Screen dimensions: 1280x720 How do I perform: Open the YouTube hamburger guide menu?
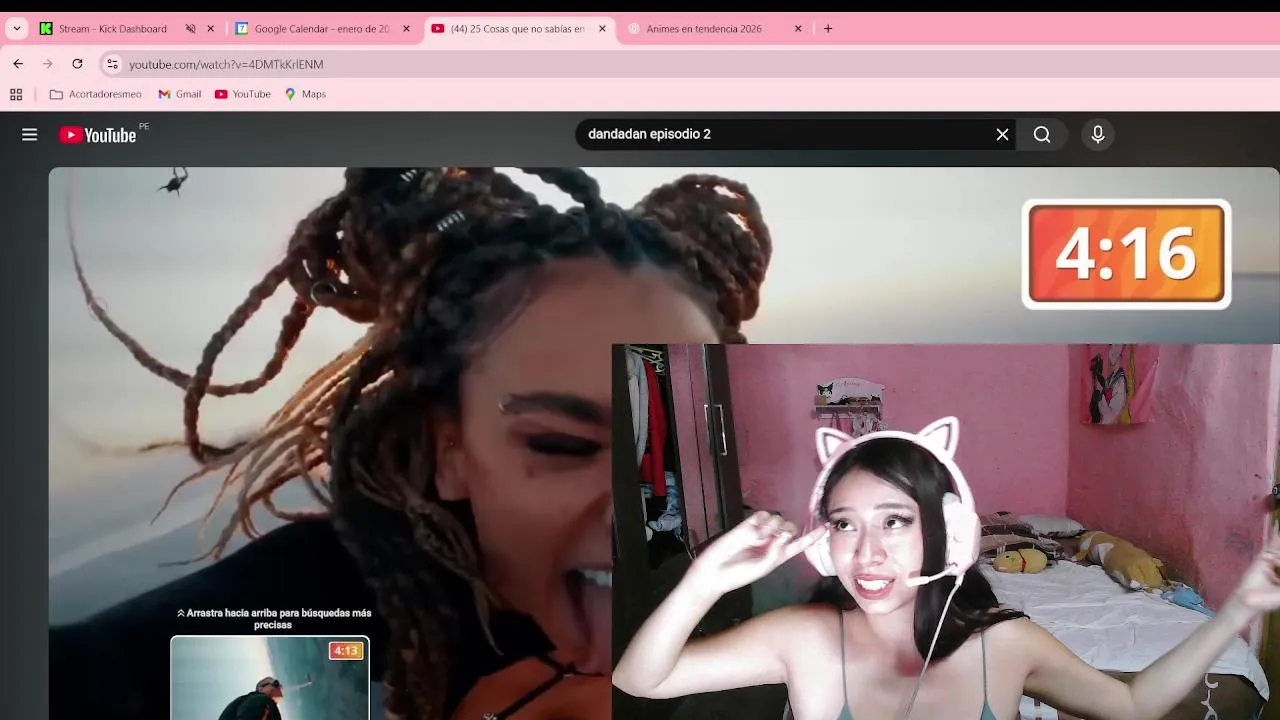30,135
